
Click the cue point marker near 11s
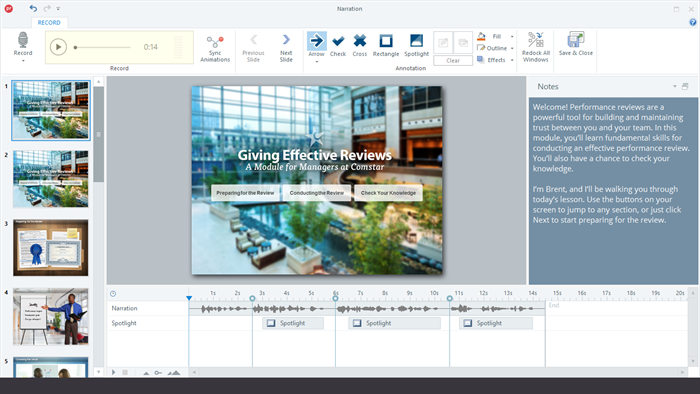[450, 298]
